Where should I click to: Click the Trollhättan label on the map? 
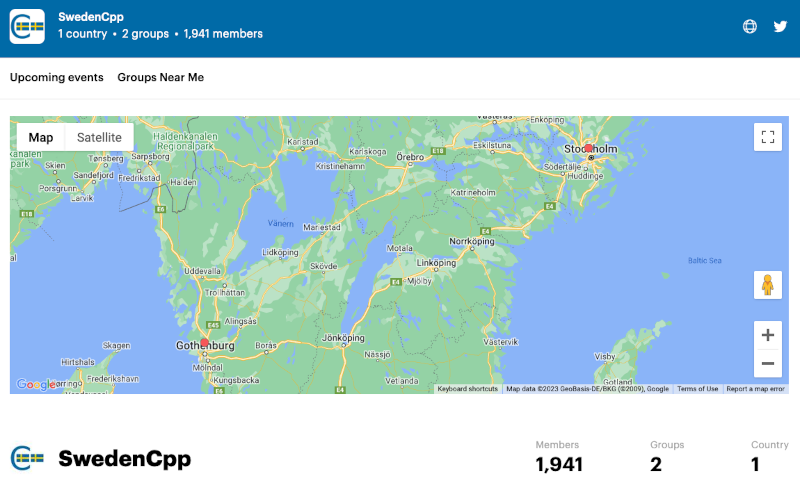225,293
